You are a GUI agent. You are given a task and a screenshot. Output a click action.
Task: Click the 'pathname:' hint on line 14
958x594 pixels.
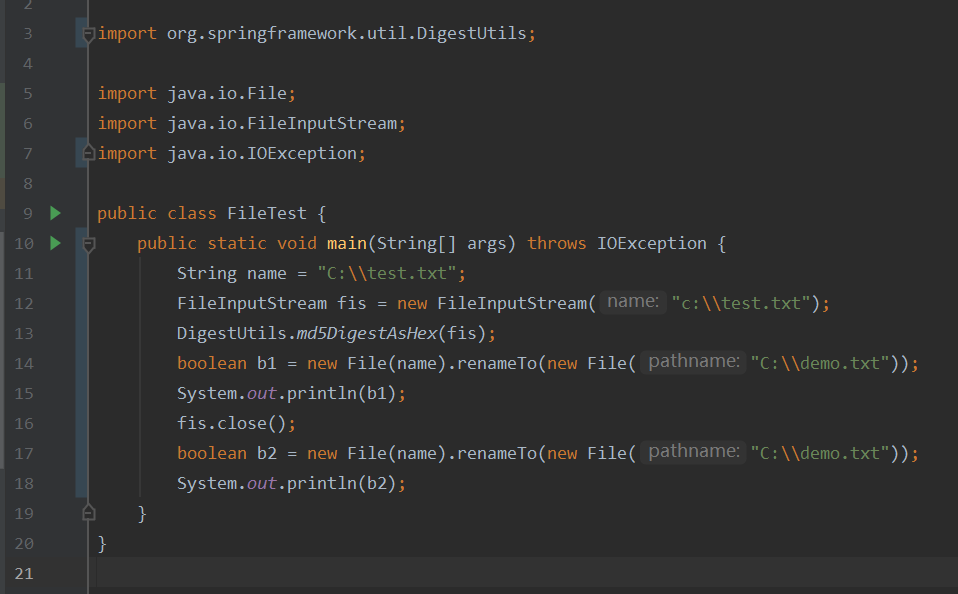coord(694,362)
